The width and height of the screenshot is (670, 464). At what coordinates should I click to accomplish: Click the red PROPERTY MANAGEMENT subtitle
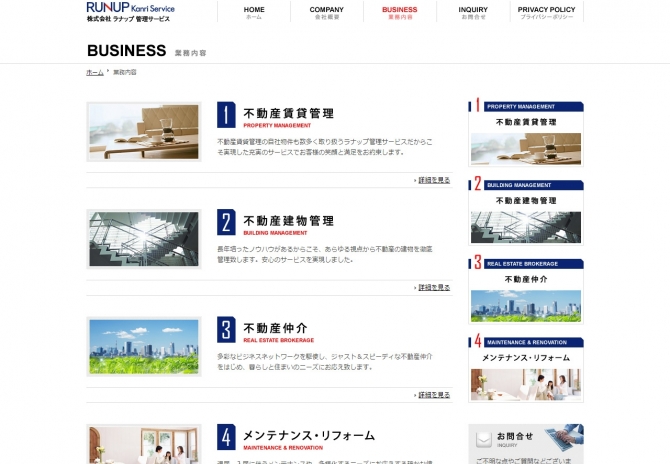[277, 126]
